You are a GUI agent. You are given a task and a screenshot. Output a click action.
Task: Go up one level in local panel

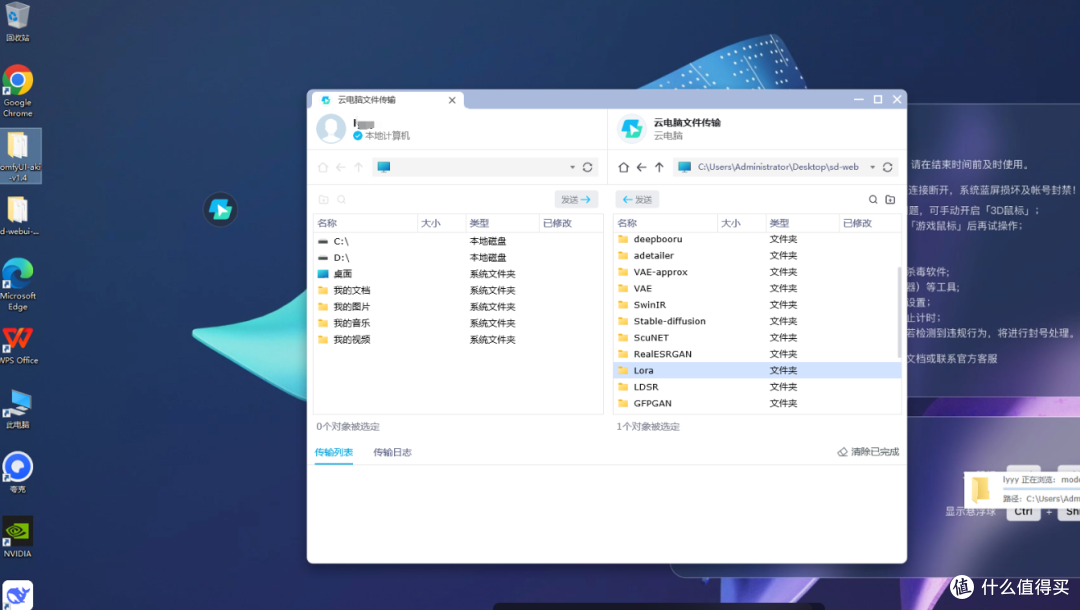[359, 167]
